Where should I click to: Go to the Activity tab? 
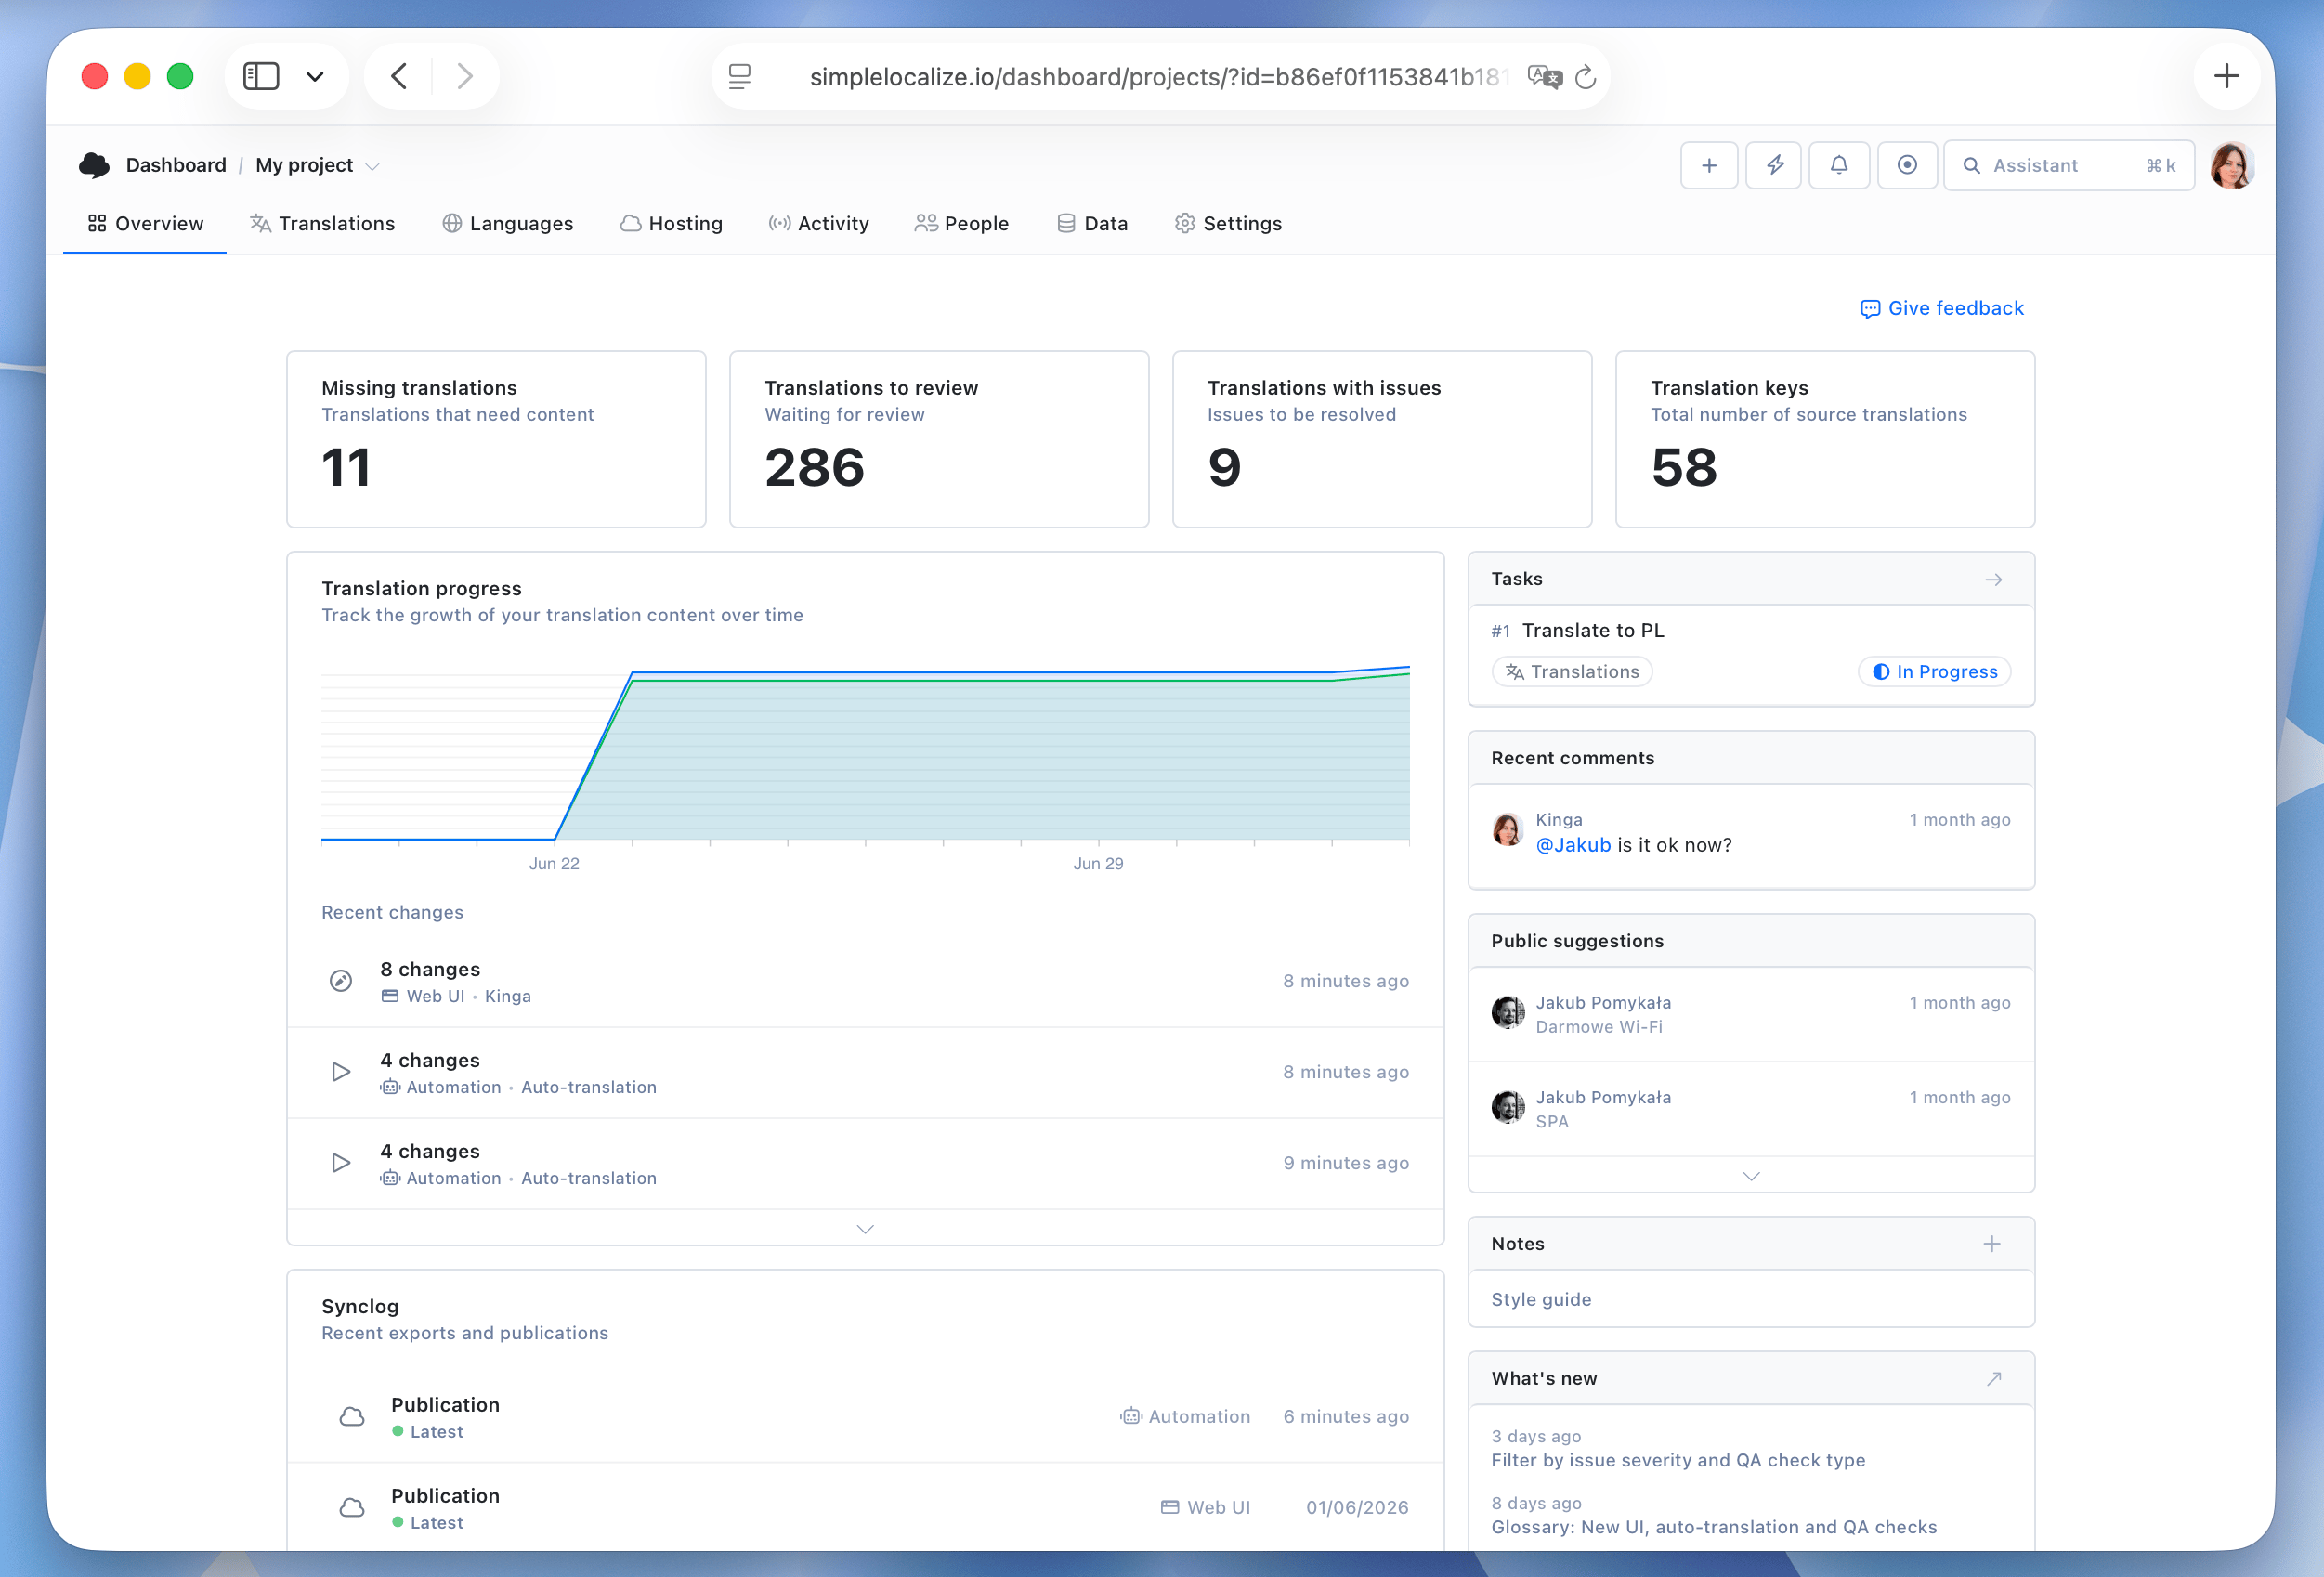click(x=819, y=224)
